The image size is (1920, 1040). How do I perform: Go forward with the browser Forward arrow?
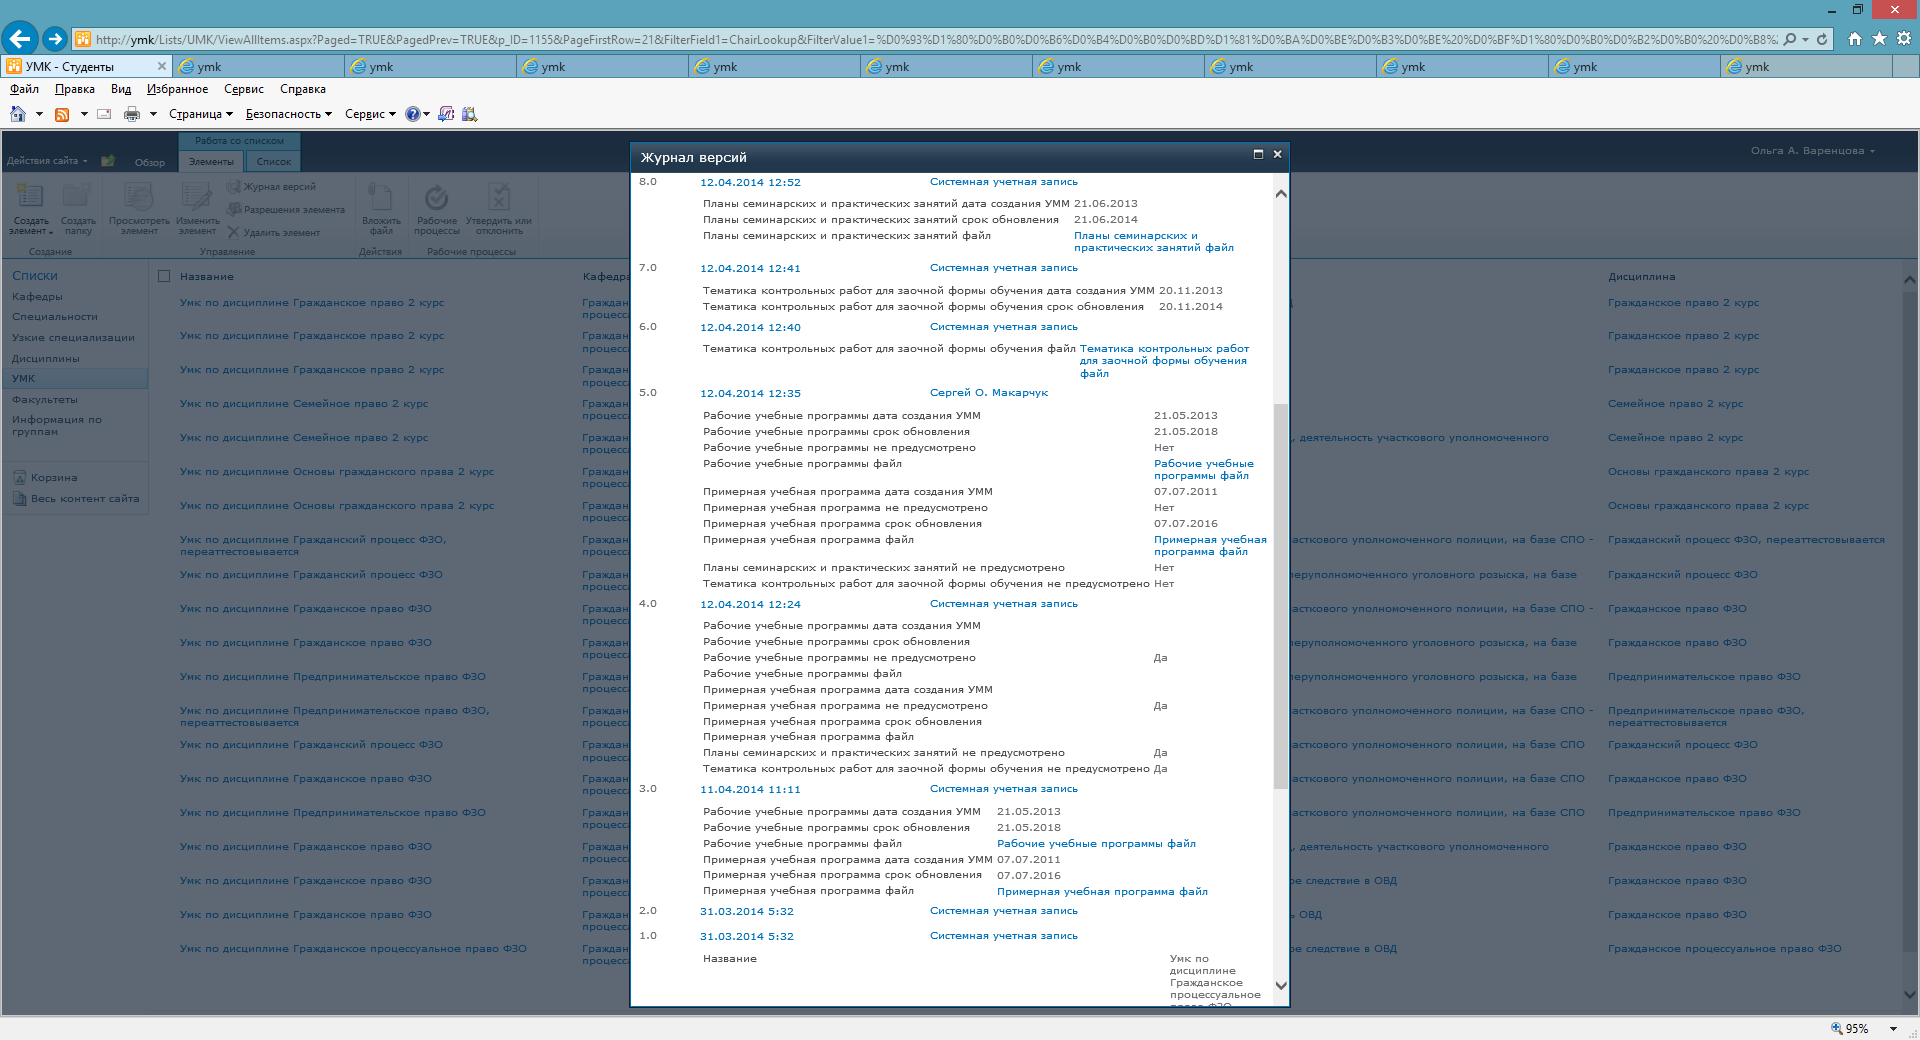pos(55,39)
